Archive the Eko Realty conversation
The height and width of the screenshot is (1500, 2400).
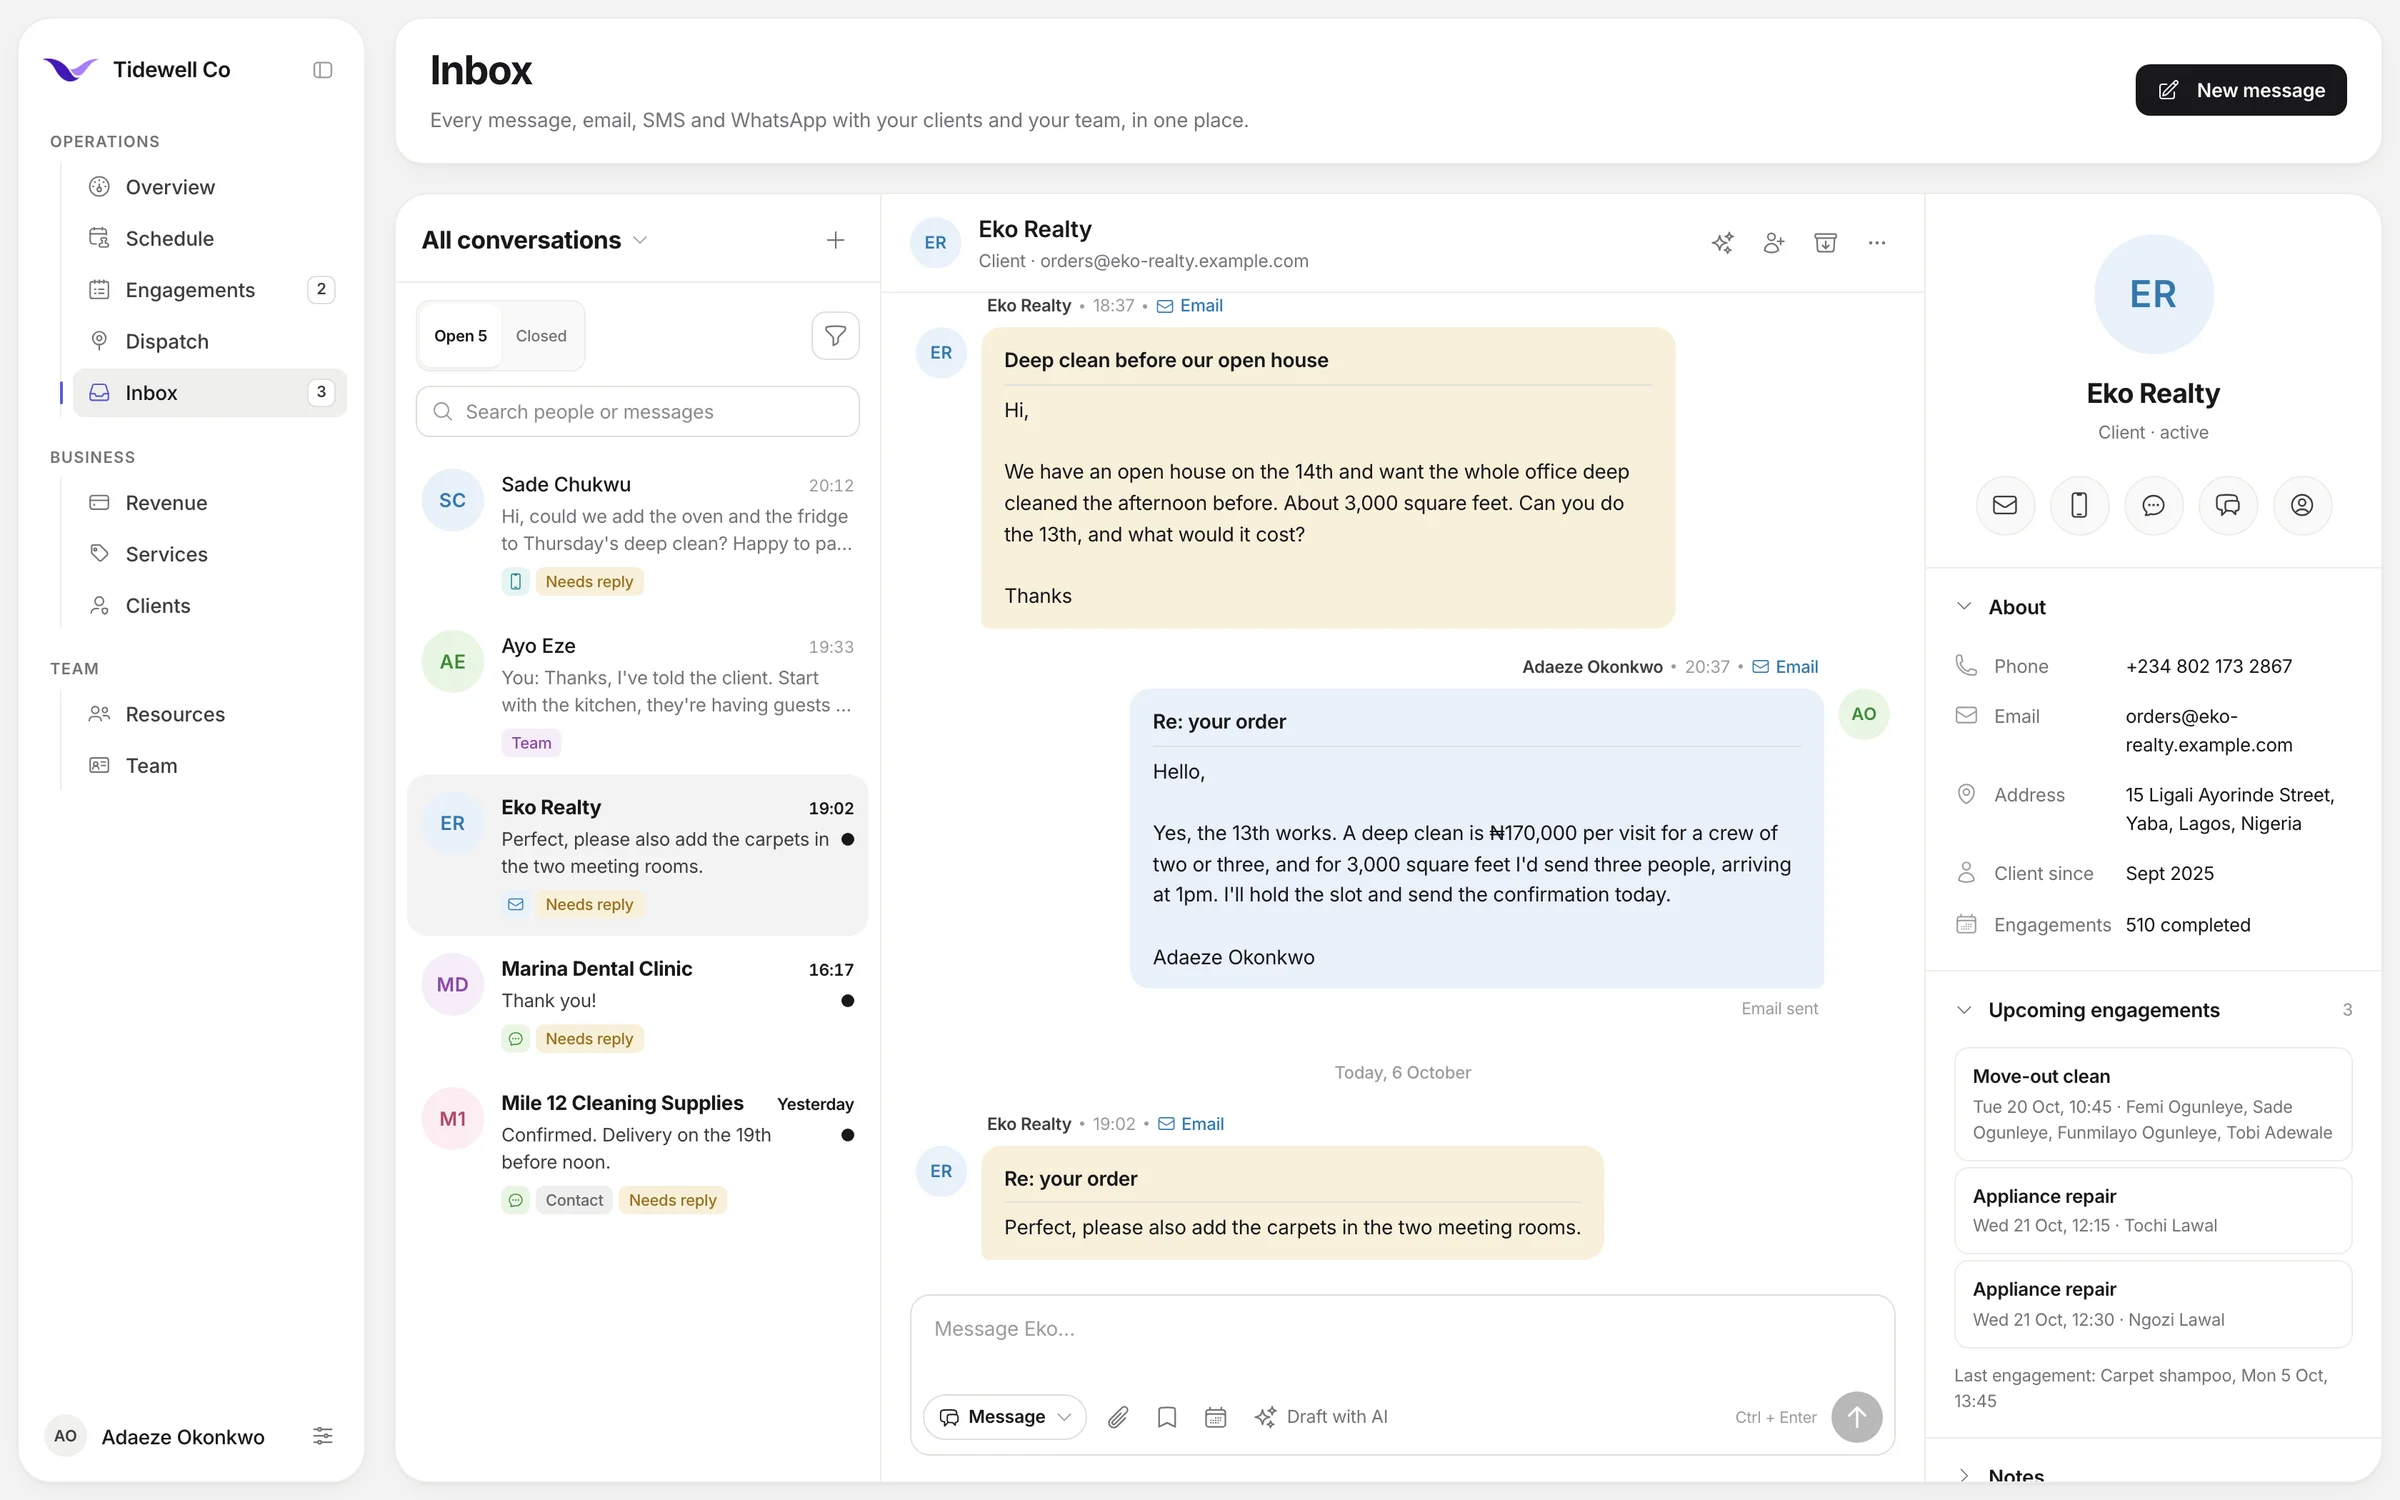tap(1825, 243)
